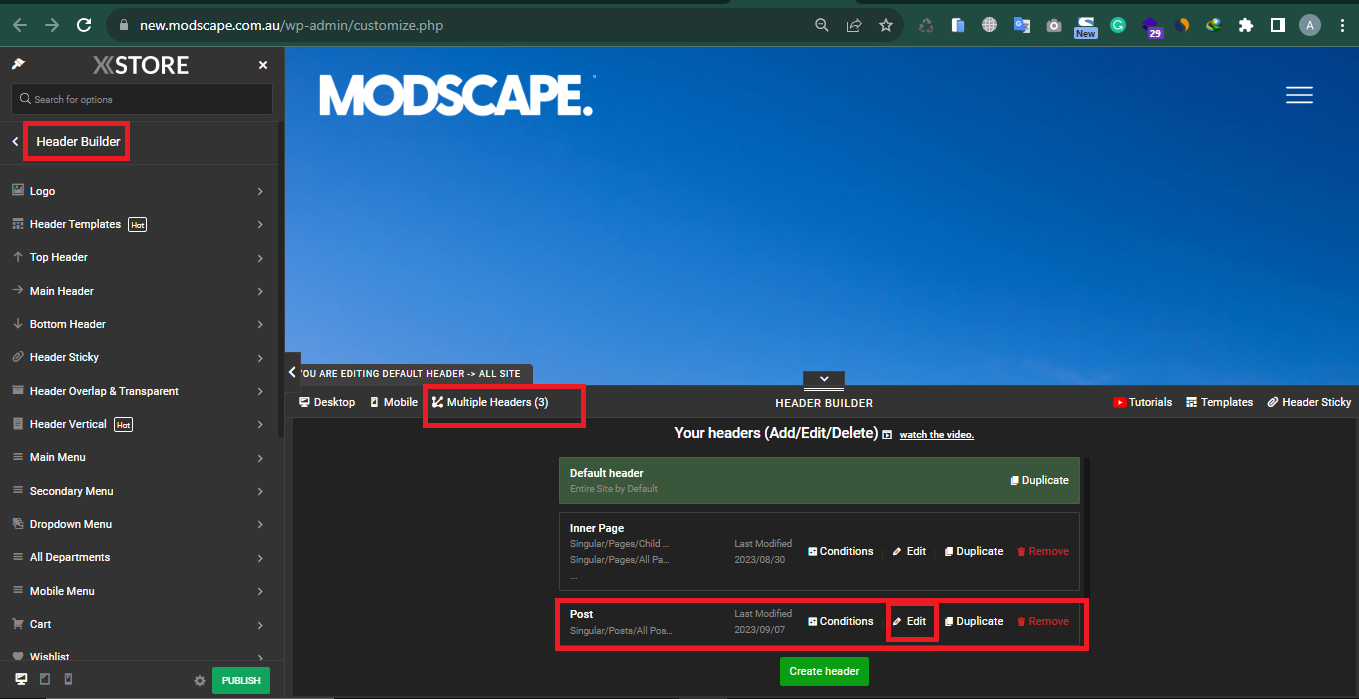Open the gear settings beside Publish
Viewport: 1359px width, 699px height.
[200, 681]
